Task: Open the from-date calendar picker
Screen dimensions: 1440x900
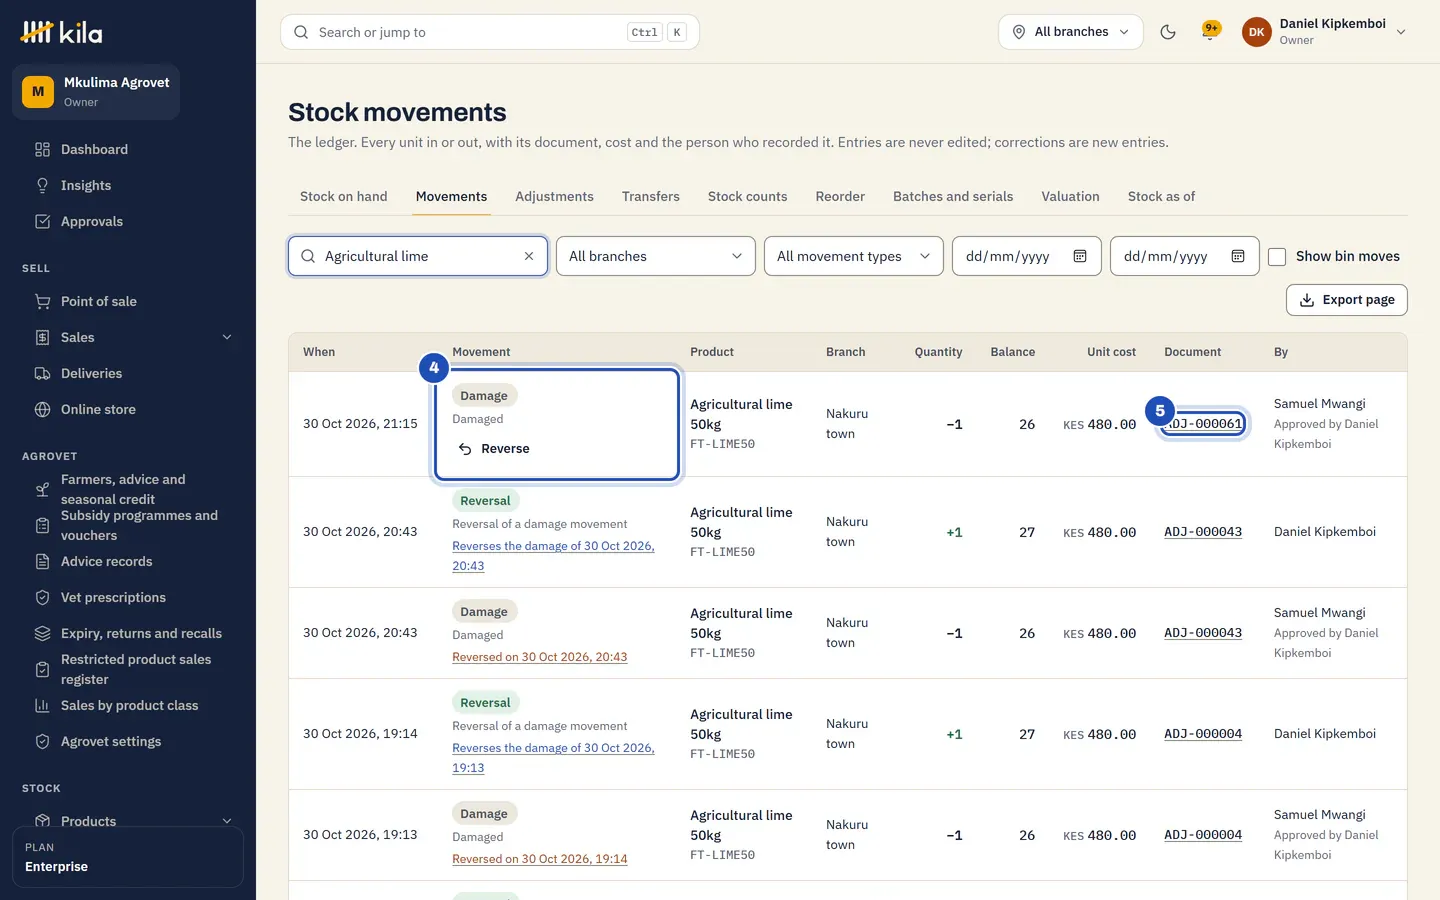Action: tap(1080, 256)
